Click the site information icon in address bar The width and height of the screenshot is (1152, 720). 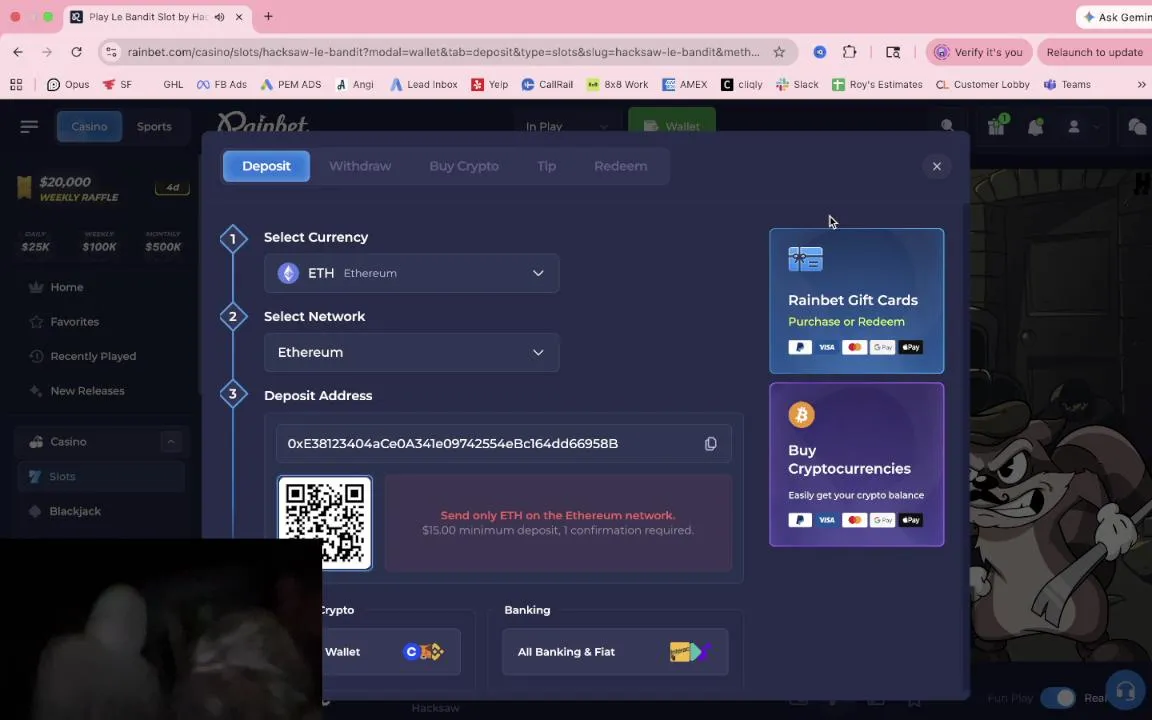[111, 52]
